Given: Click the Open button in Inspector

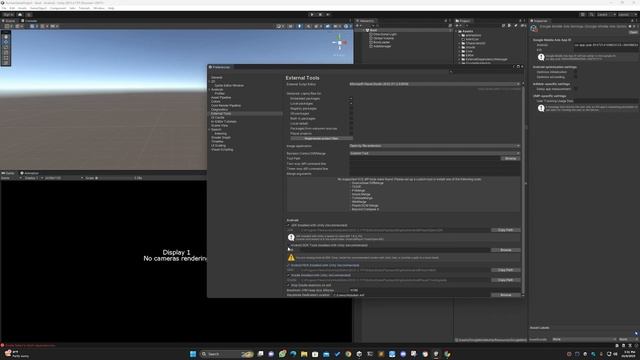Looking at the screenshot, I should point(633,32).
